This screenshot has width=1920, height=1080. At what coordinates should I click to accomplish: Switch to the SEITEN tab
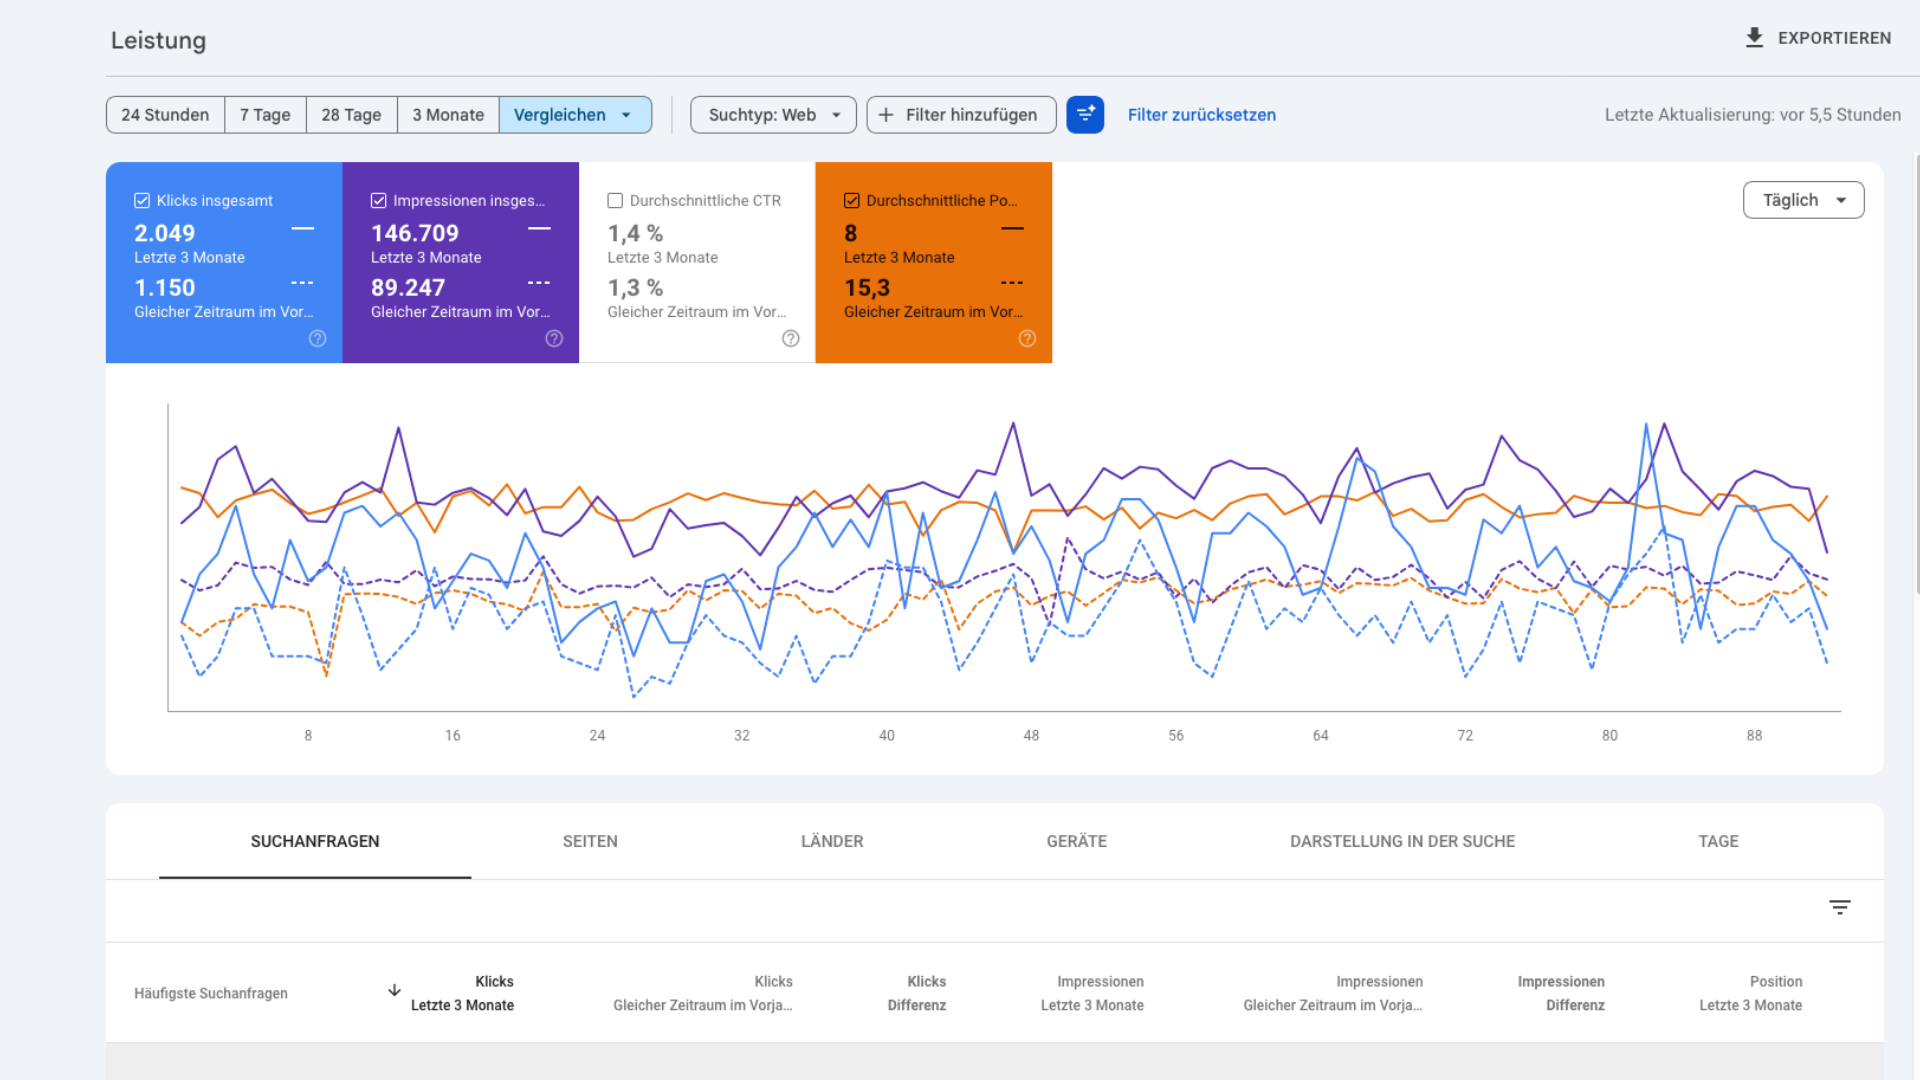[x=590, y=841]
